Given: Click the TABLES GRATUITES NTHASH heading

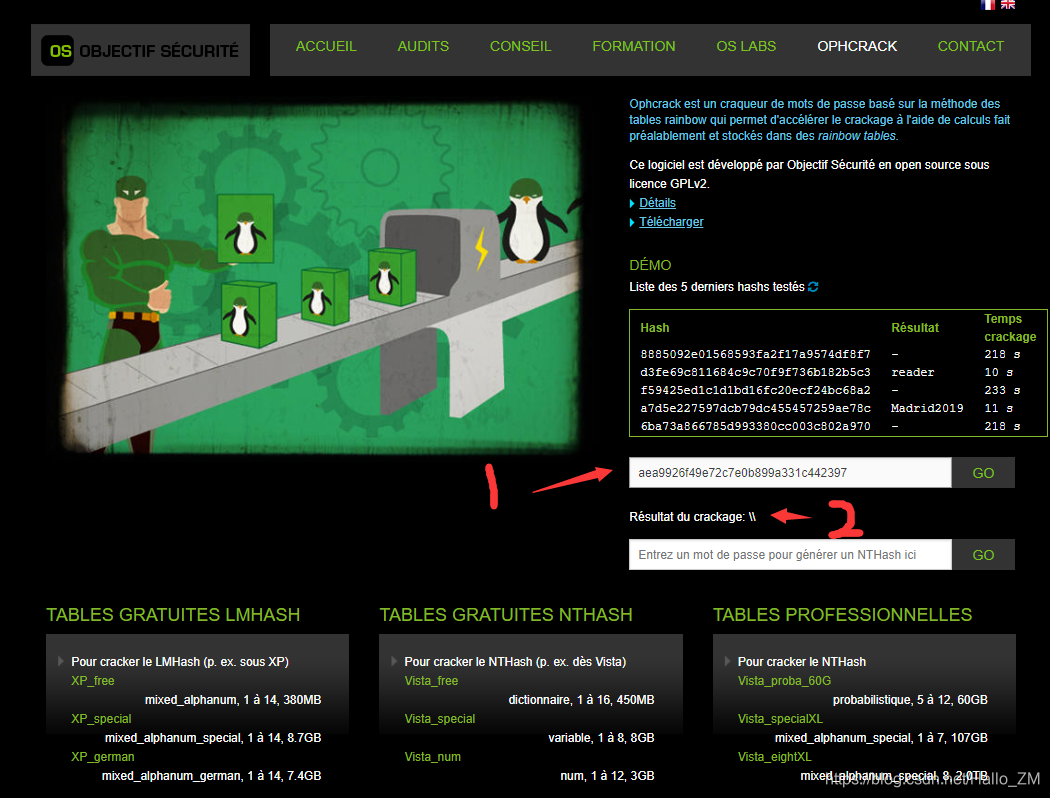Looking at the screenshot, I should point(506,615).
